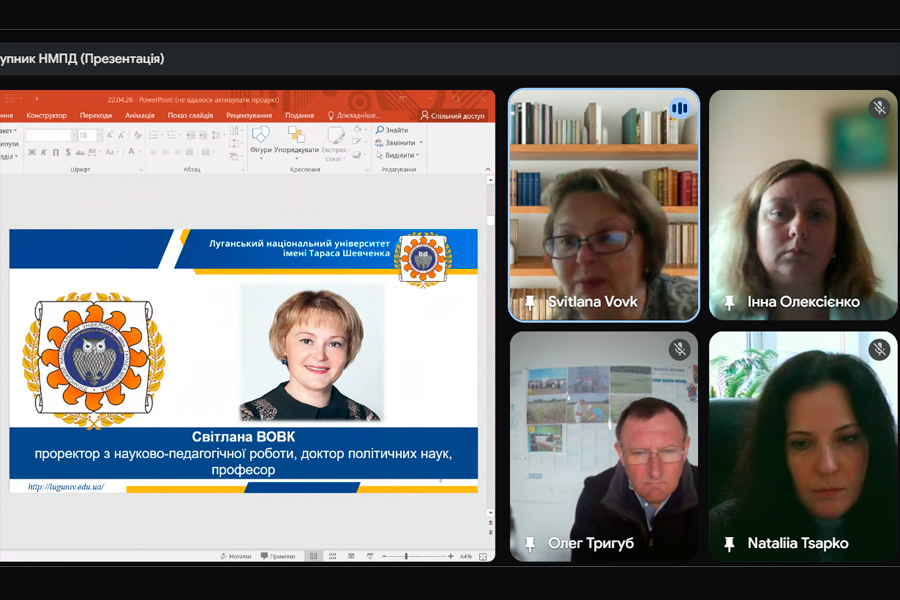Click Замінити replace button
This screenshot has width=900, height=600.
coord(396,142)
